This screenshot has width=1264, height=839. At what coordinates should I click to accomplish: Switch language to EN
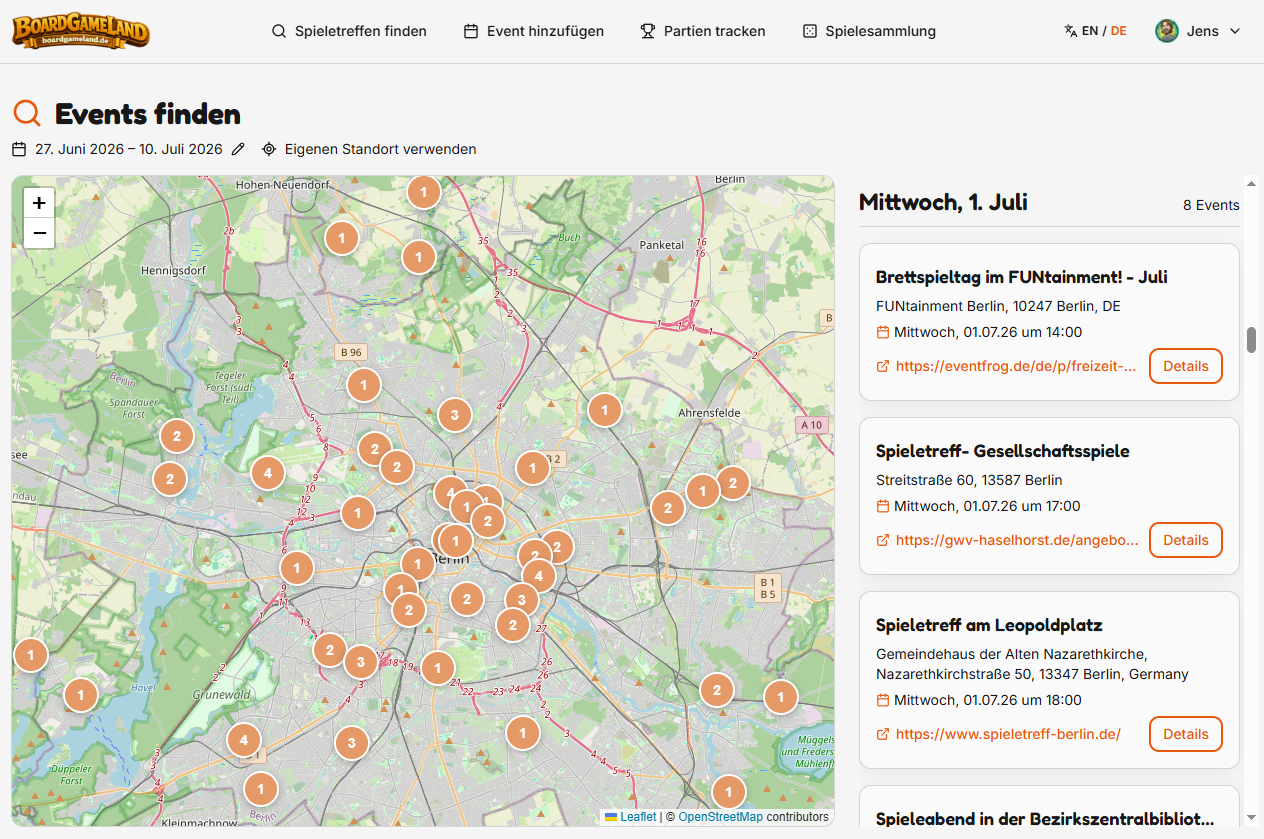[1090, 31]
